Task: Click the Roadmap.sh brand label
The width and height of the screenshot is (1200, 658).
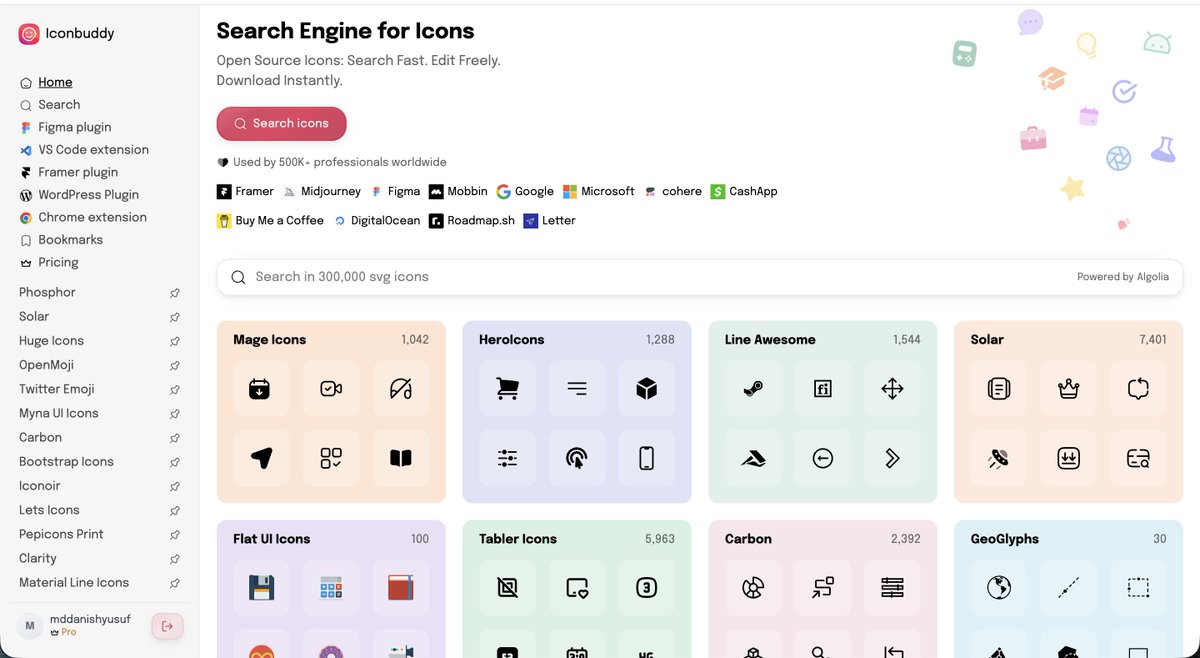Action: point(481,220)
